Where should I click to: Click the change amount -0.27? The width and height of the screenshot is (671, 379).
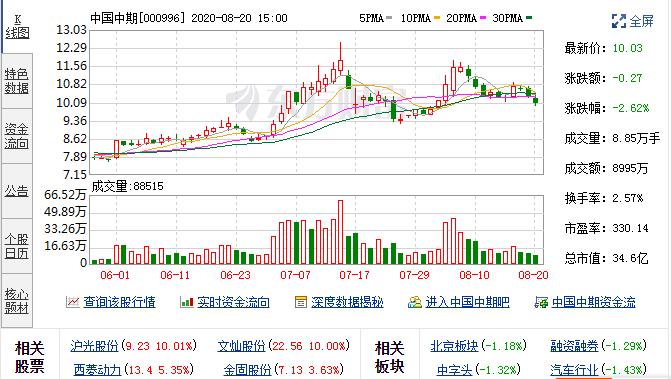point(627,78)
